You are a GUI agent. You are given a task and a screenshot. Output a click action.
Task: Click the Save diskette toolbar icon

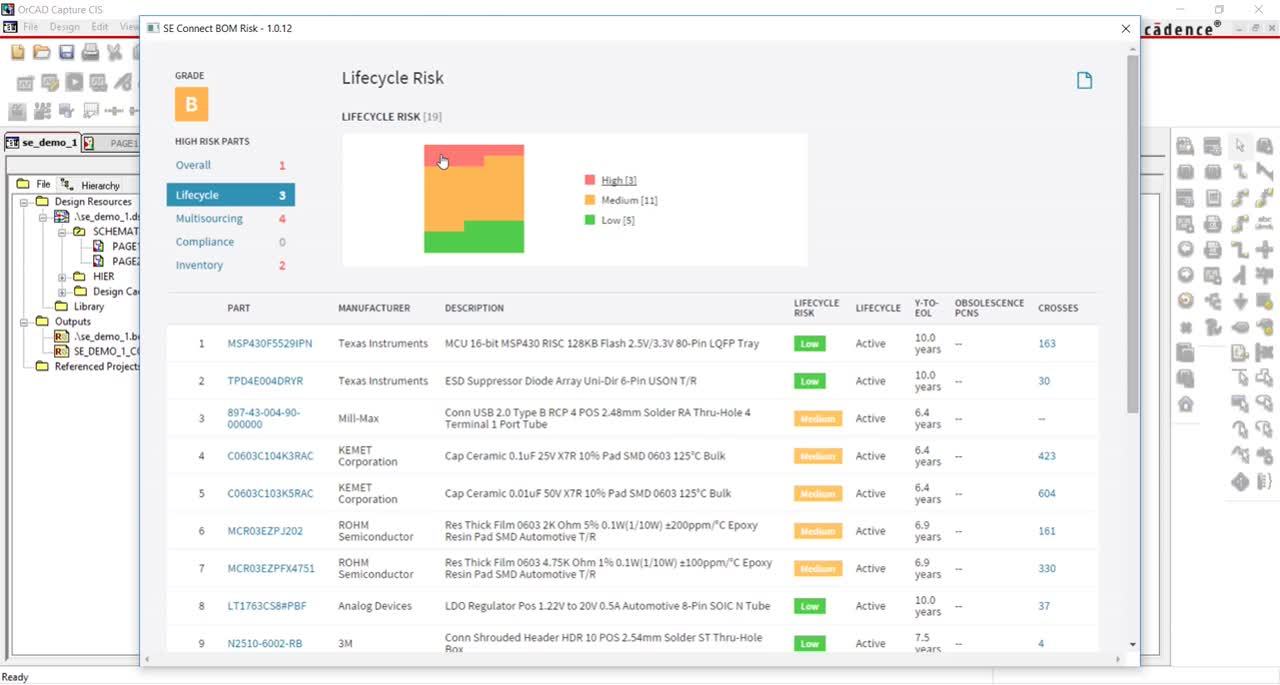[66, 52]
